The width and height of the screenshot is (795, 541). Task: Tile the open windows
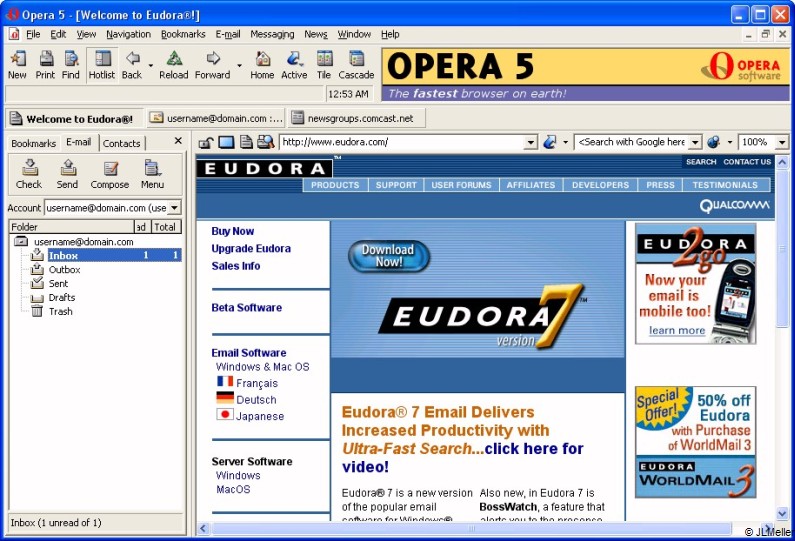[x=324, y=65]
